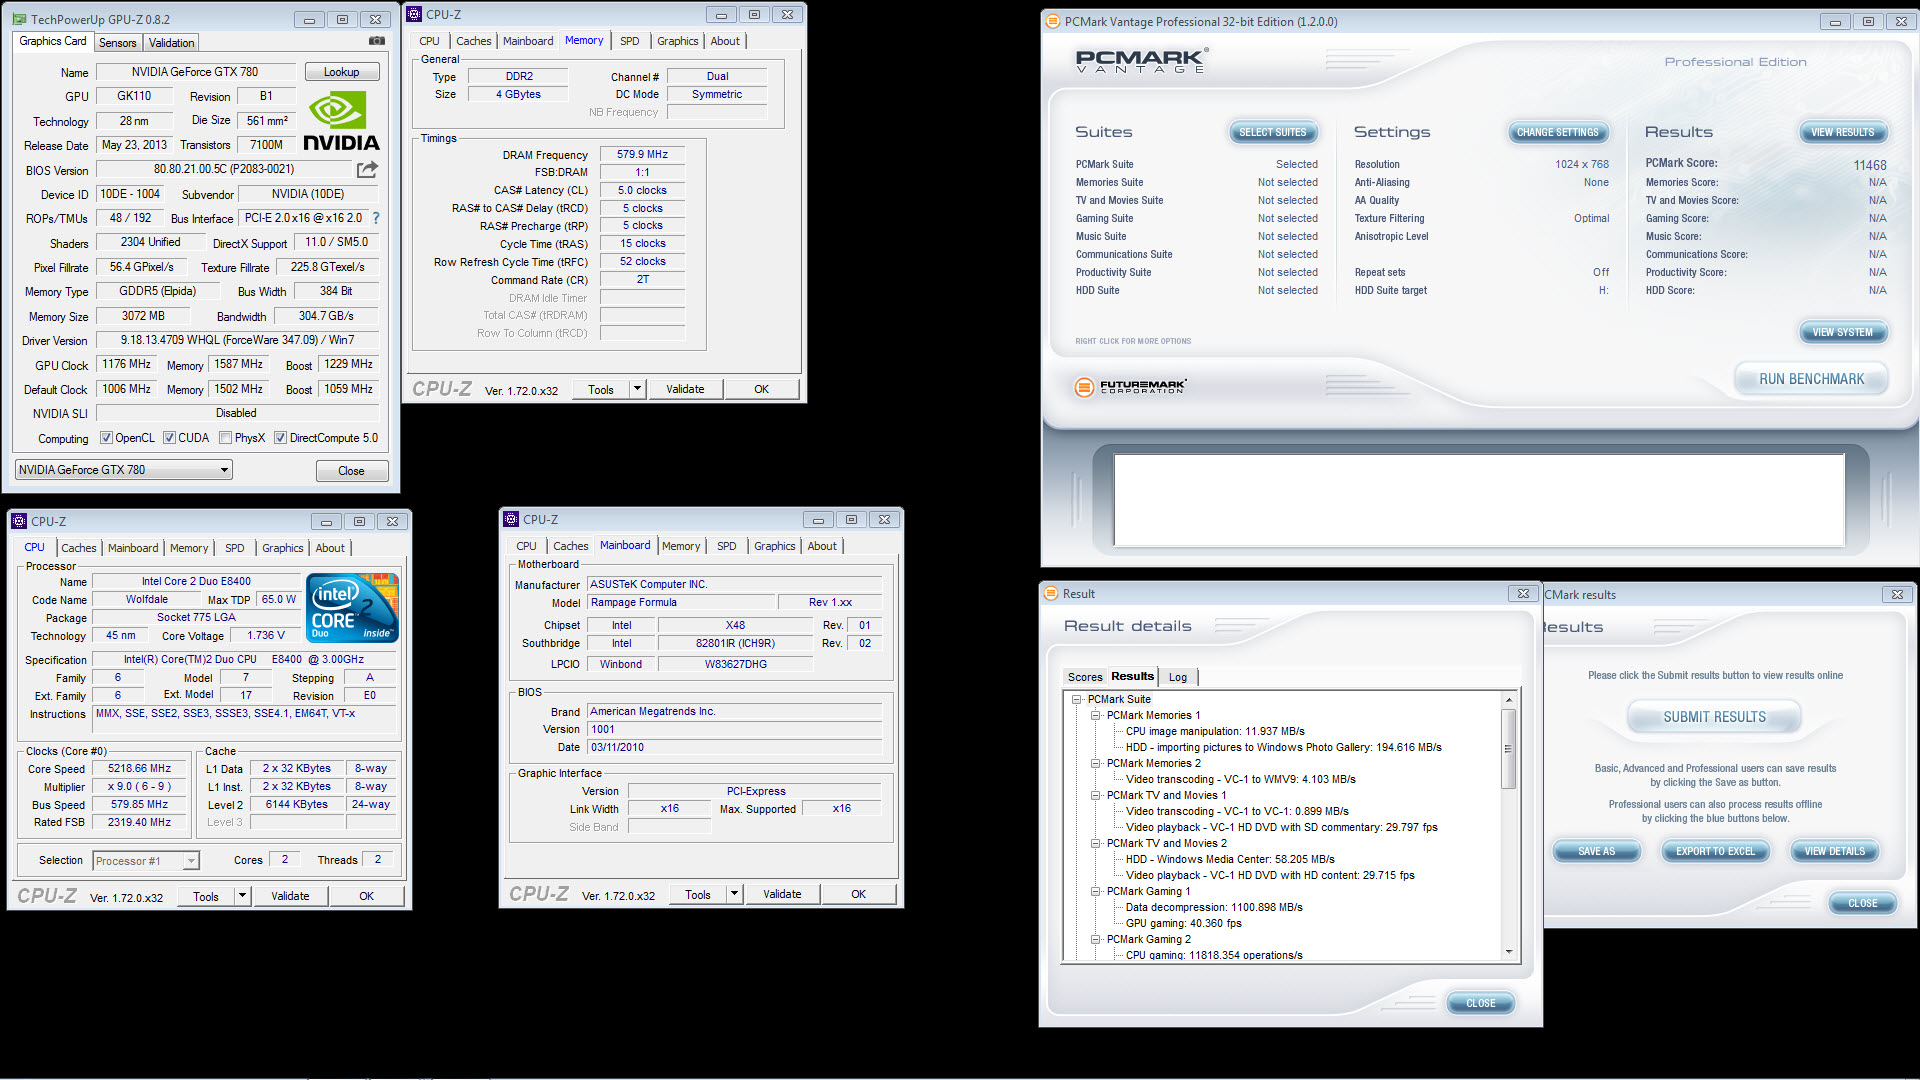Screen dimensions: 1920x1080
Task: Click the BIOS Version share/export icon
Action: [367, 169]
